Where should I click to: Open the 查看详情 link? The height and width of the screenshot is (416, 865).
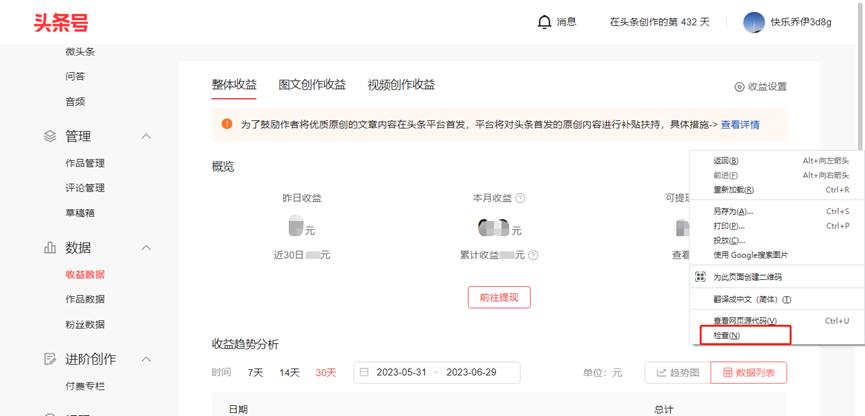740,124
